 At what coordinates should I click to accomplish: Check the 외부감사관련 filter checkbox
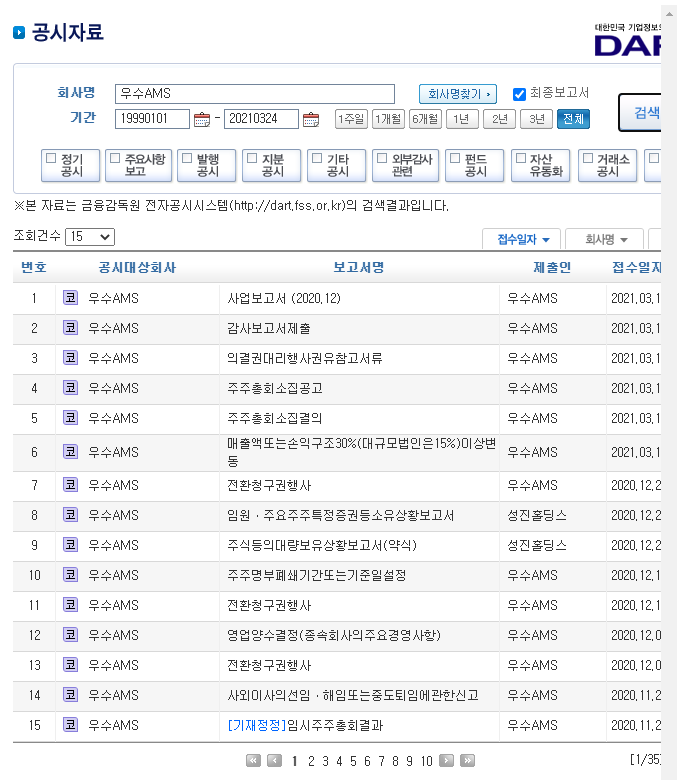click(382, 158)
